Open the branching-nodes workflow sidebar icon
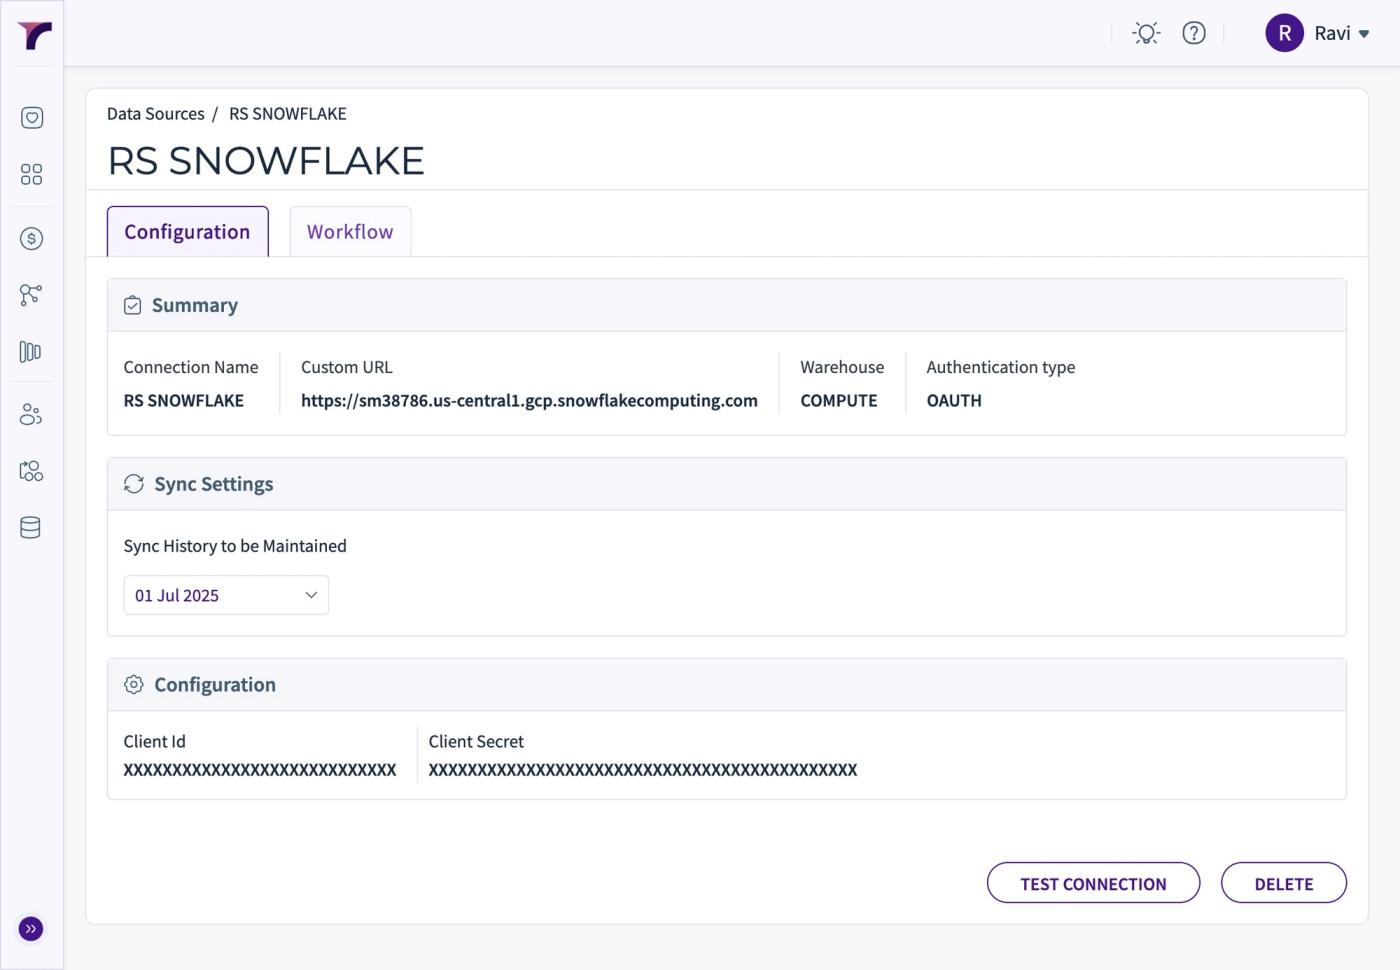Screen dimensions: 1400x970 click(32, 295)
